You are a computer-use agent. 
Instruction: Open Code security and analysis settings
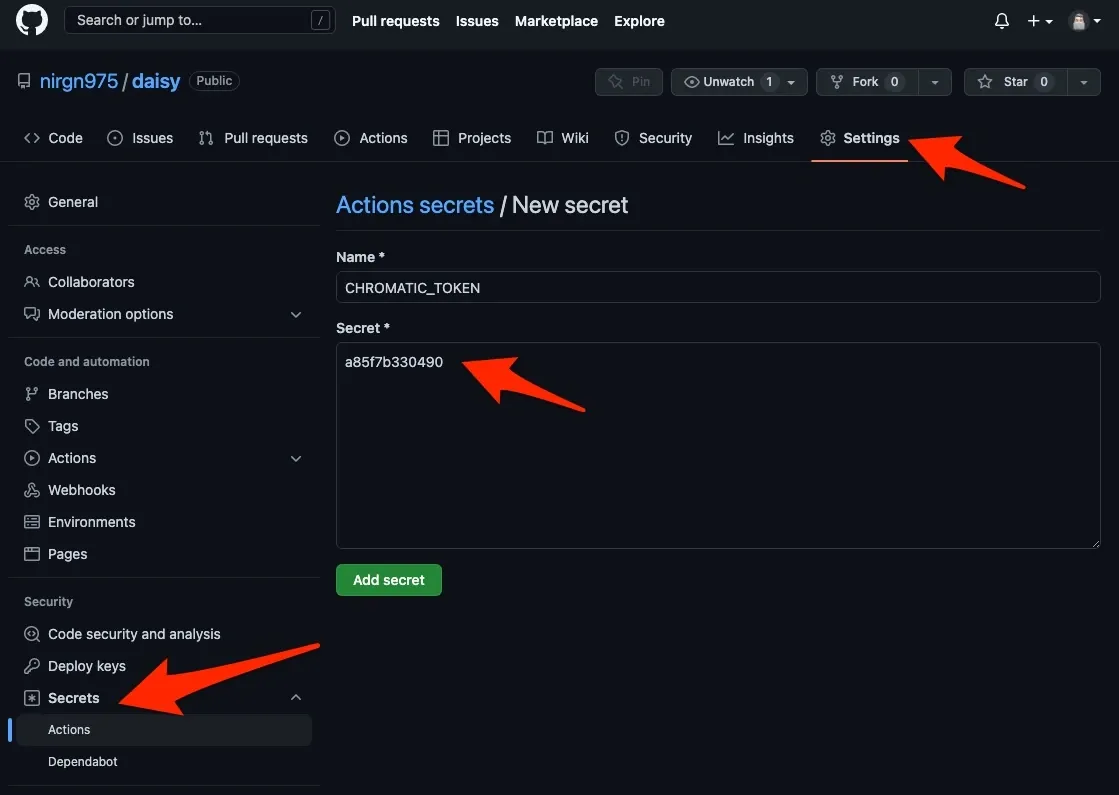click(x=133, y=633)
